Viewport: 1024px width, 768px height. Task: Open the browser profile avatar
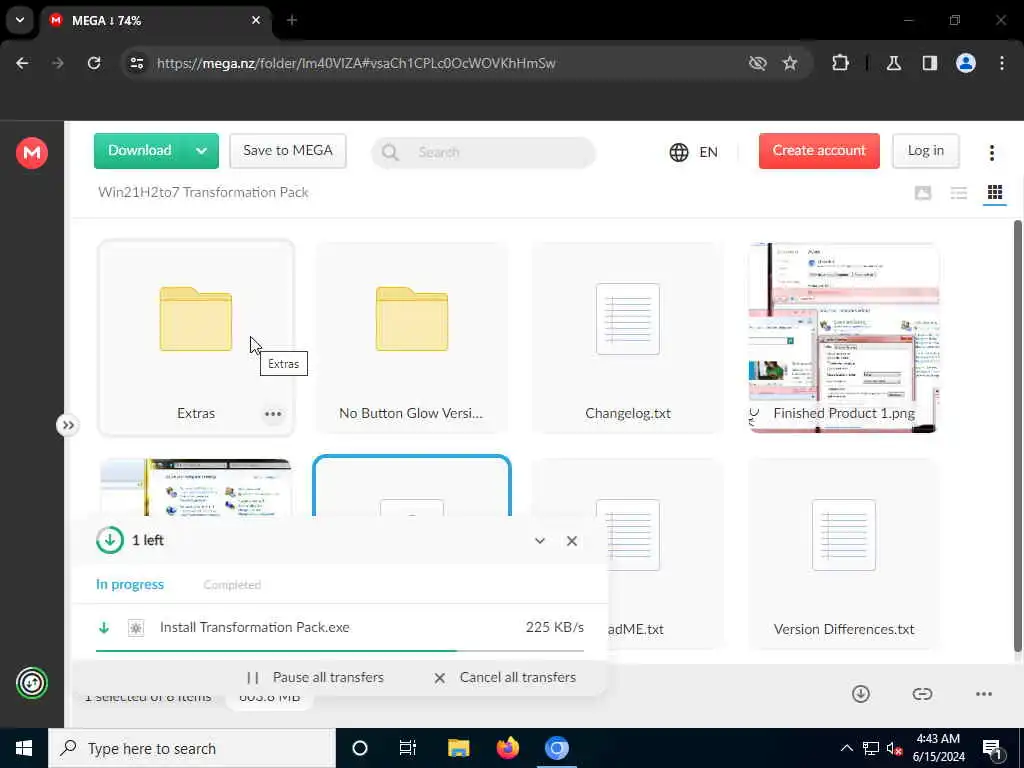(966, 63)
